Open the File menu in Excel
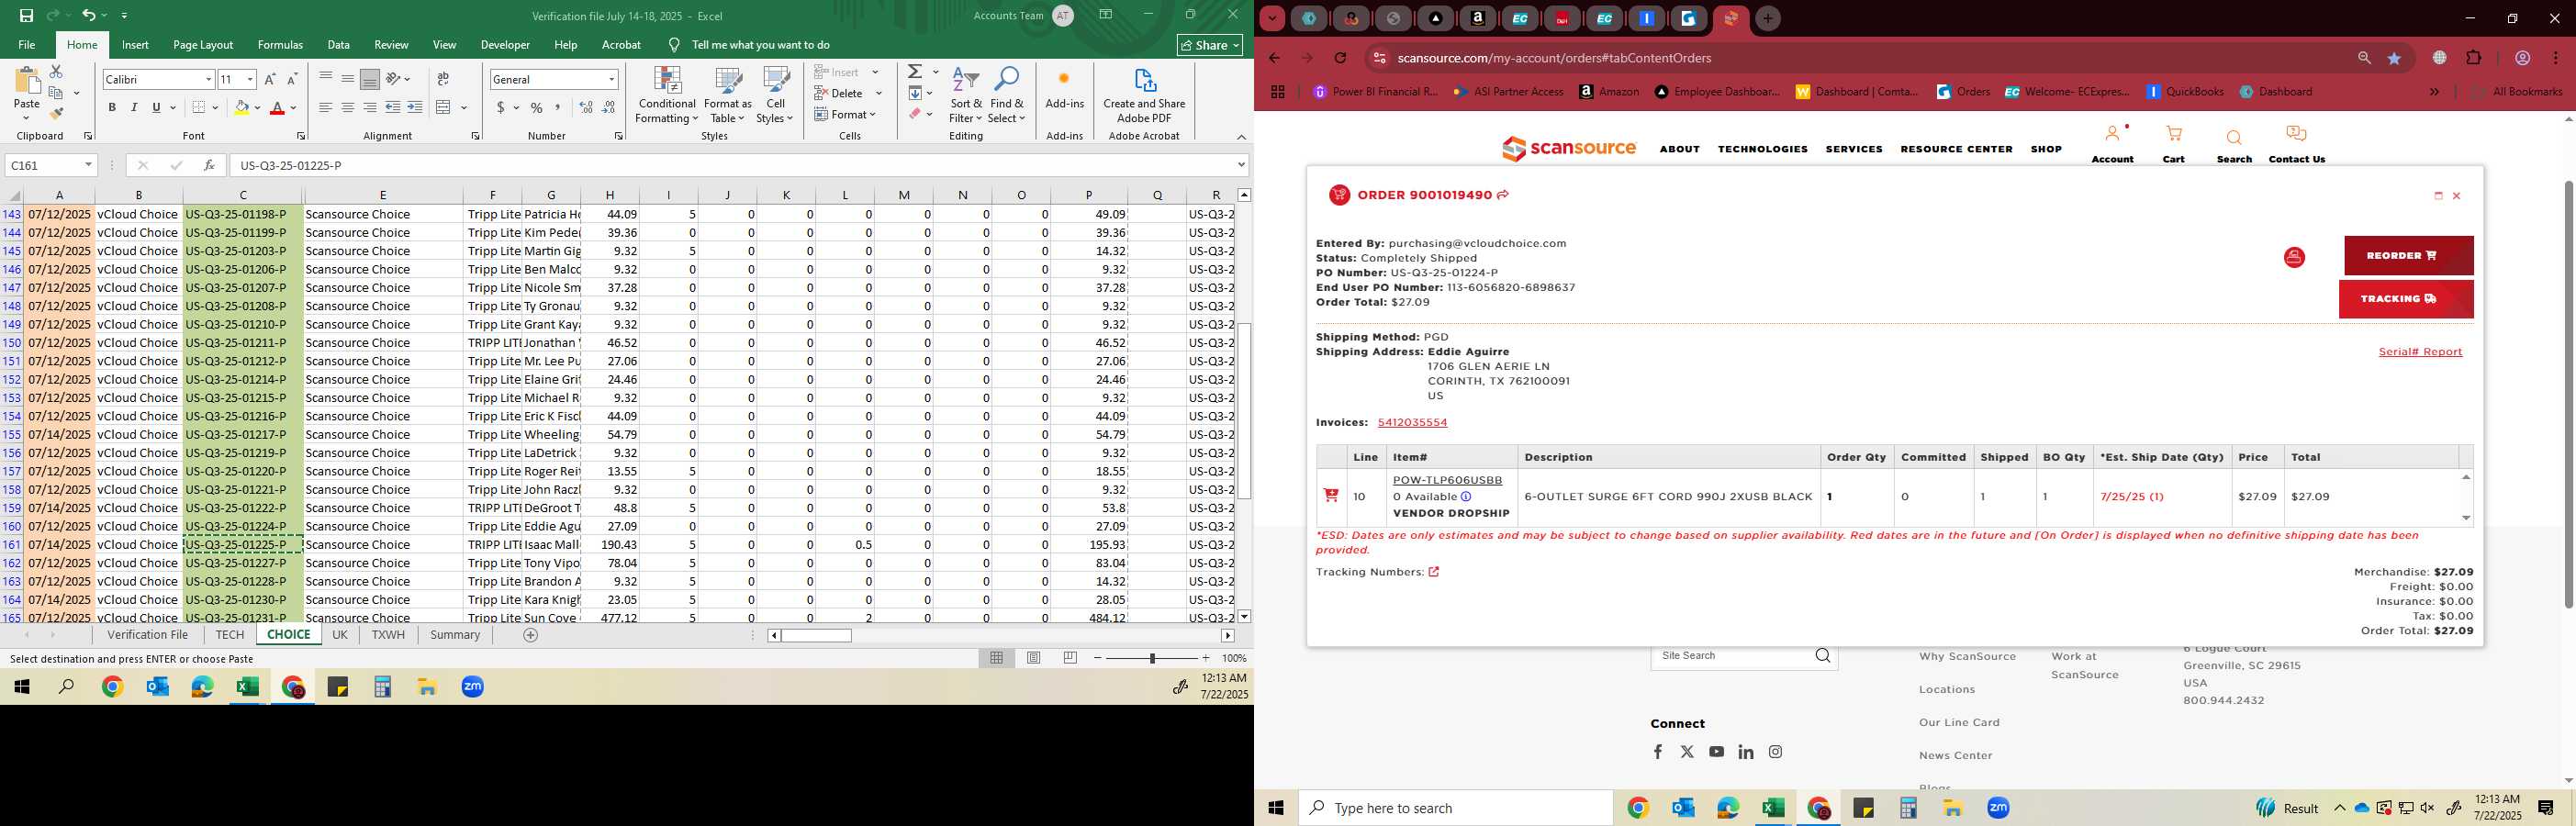 (x=27, y=45)
